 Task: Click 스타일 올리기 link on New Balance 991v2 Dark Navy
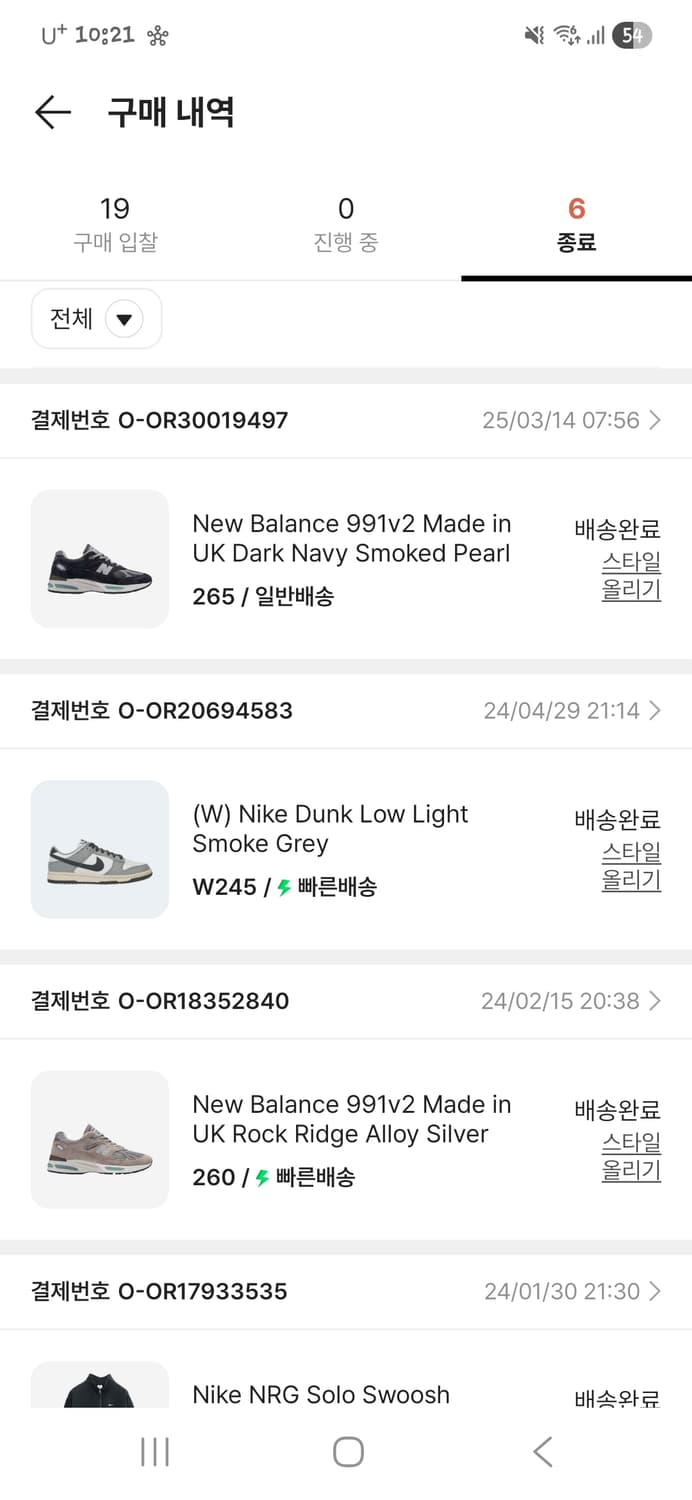(630, 576)
